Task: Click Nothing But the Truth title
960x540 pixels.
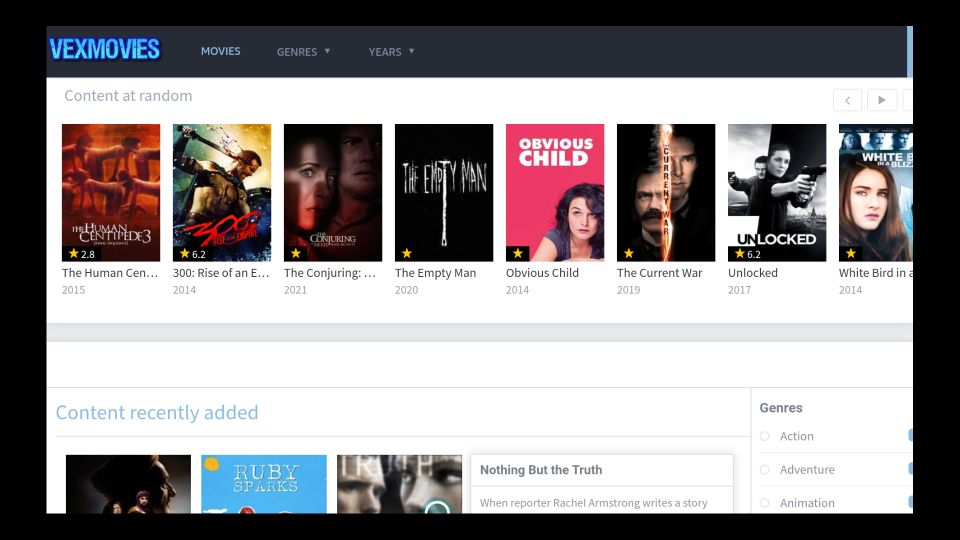Action: pos(541,470)
